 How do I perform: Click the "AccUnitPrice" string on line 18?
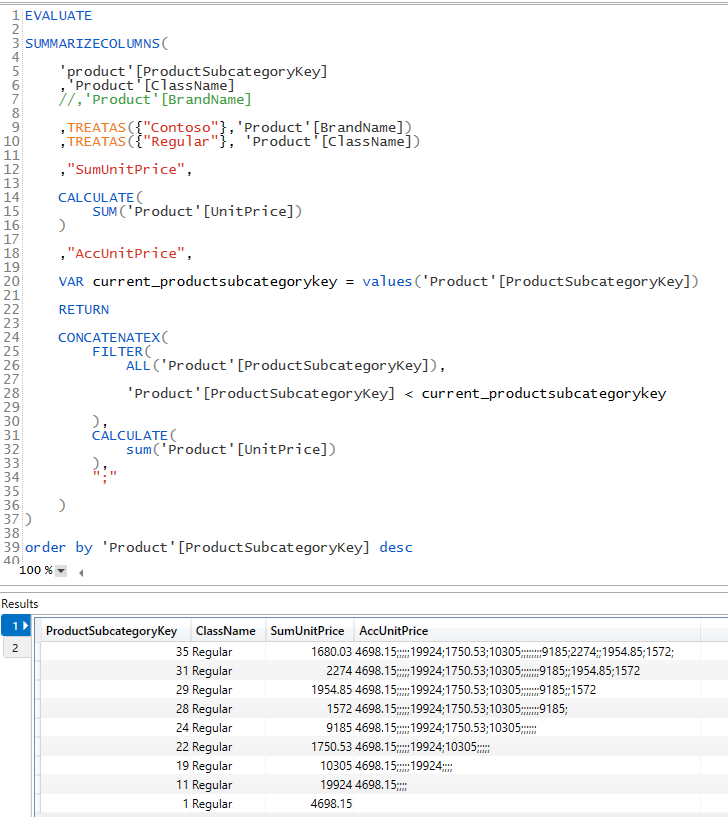(x=126, y=253)
